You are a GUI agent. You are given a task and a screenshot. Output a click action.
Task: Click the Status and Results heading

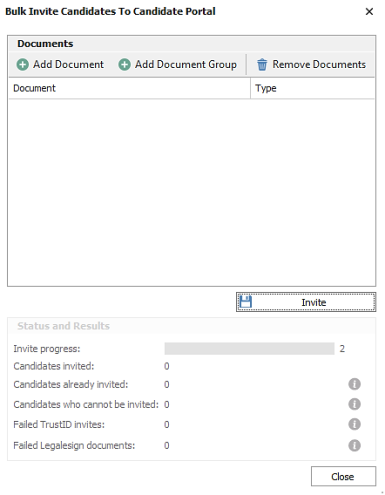(63, 326)
